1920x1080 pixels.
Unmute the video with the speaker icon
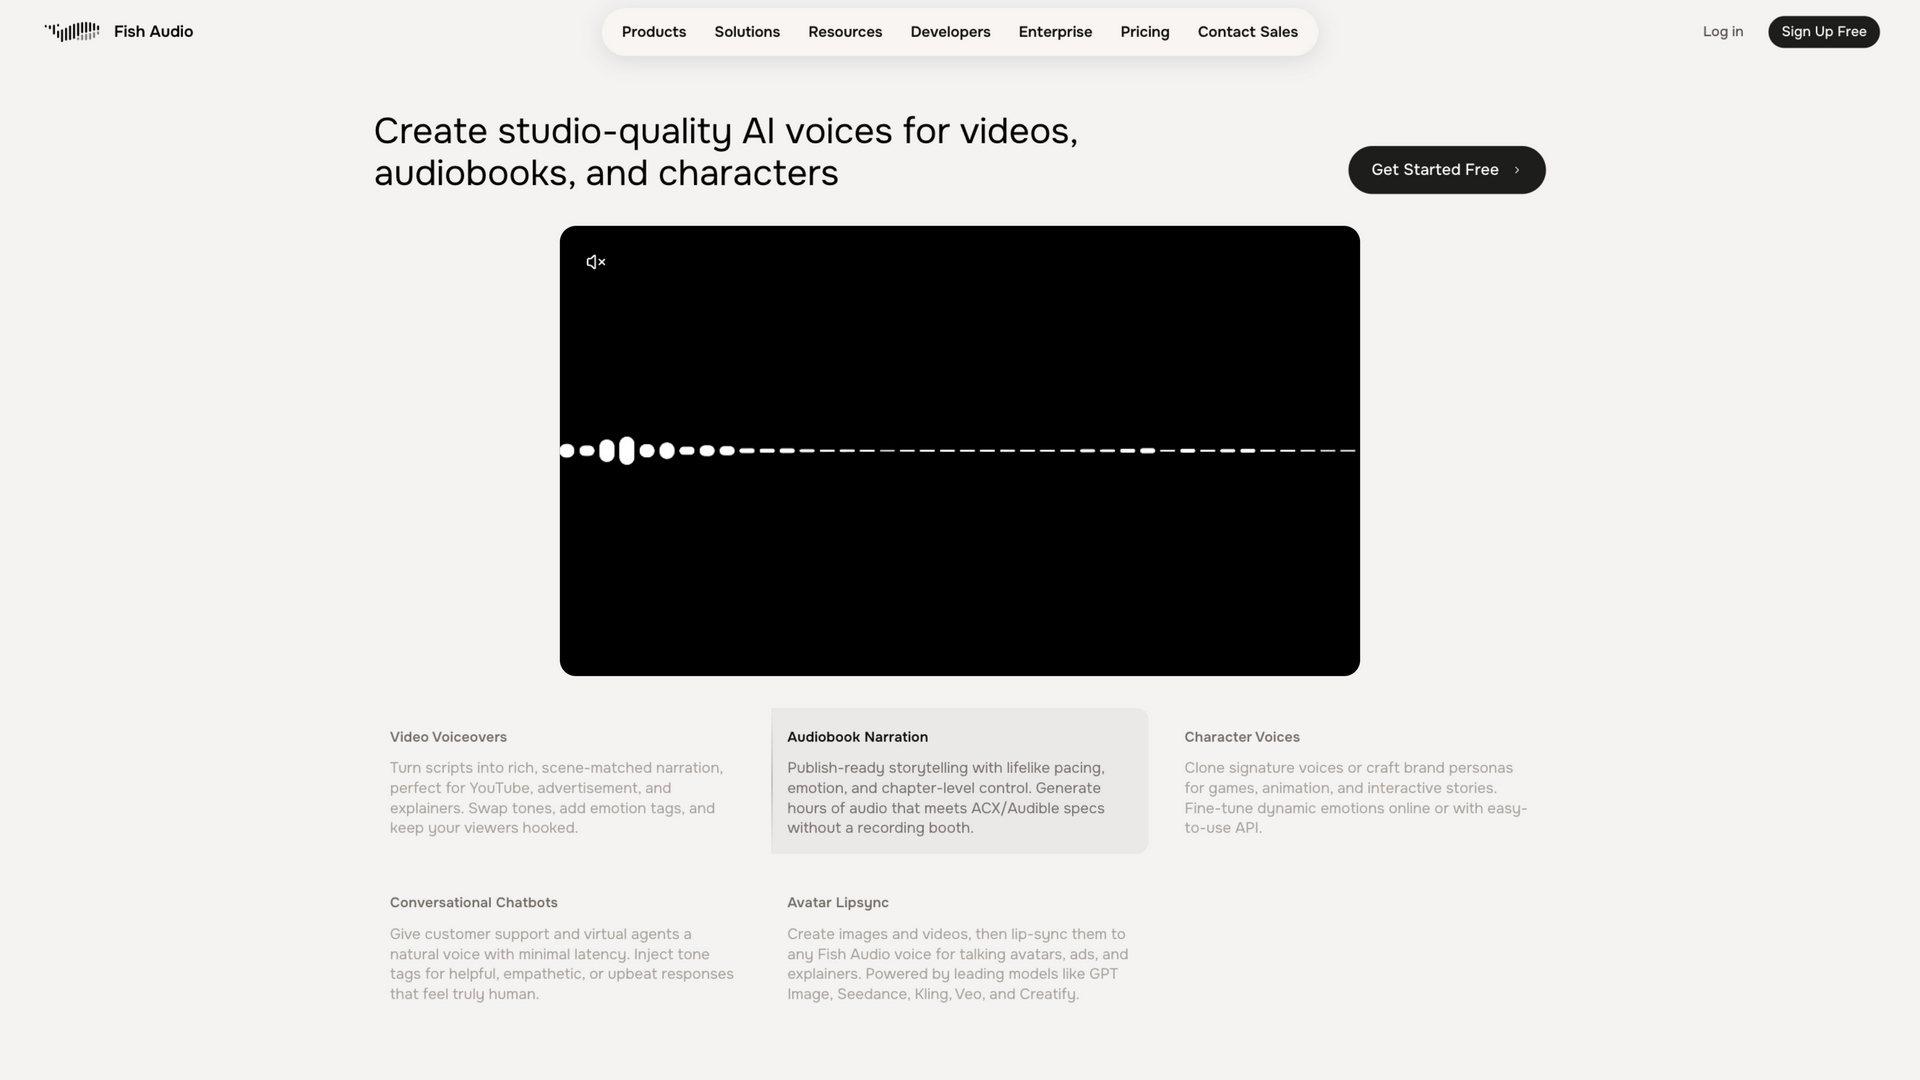pyautogui.click(x=596, y=262)
